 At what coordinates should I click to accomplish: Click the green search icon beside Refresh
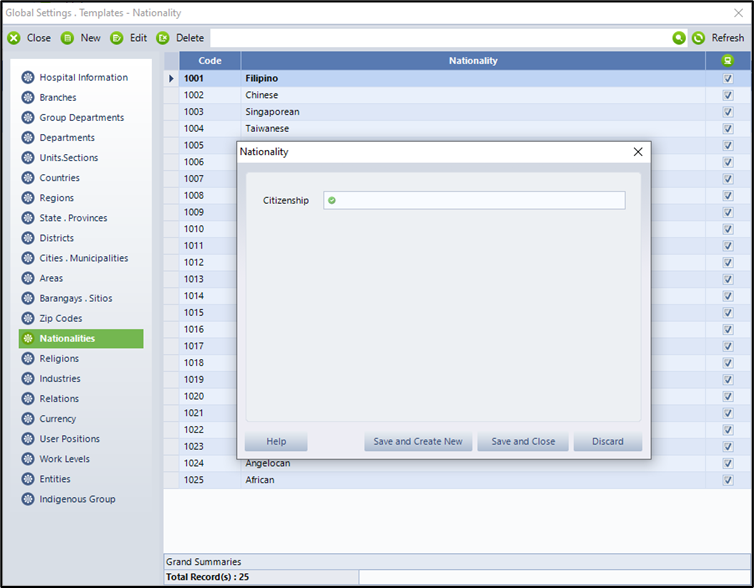coord(679,38)
